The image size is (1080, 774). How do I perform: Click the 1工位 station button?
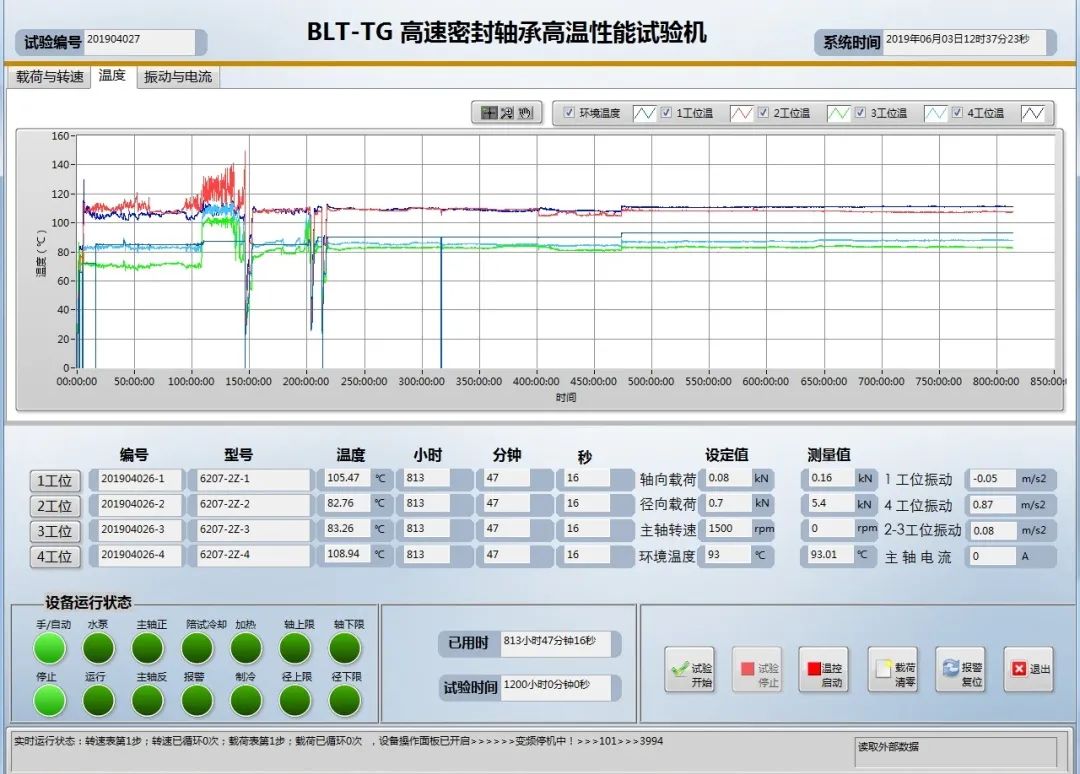55,481
